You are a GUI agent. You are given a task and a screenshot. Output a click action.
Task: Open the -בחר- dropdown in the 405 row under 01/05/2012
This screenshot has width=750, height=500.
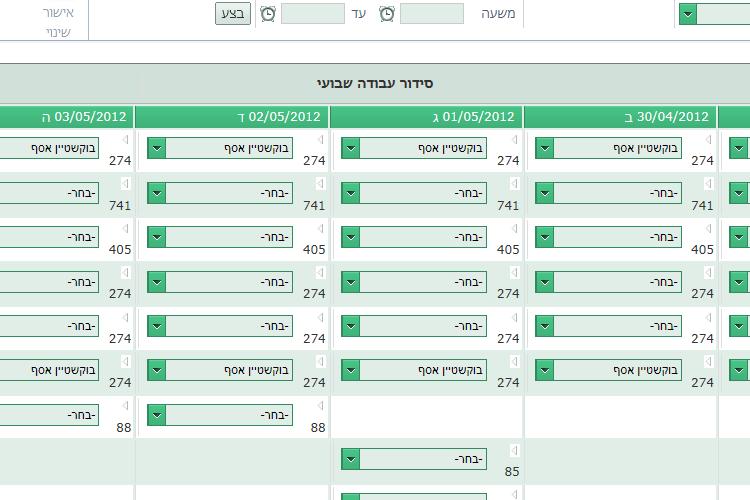click(350, 237)
